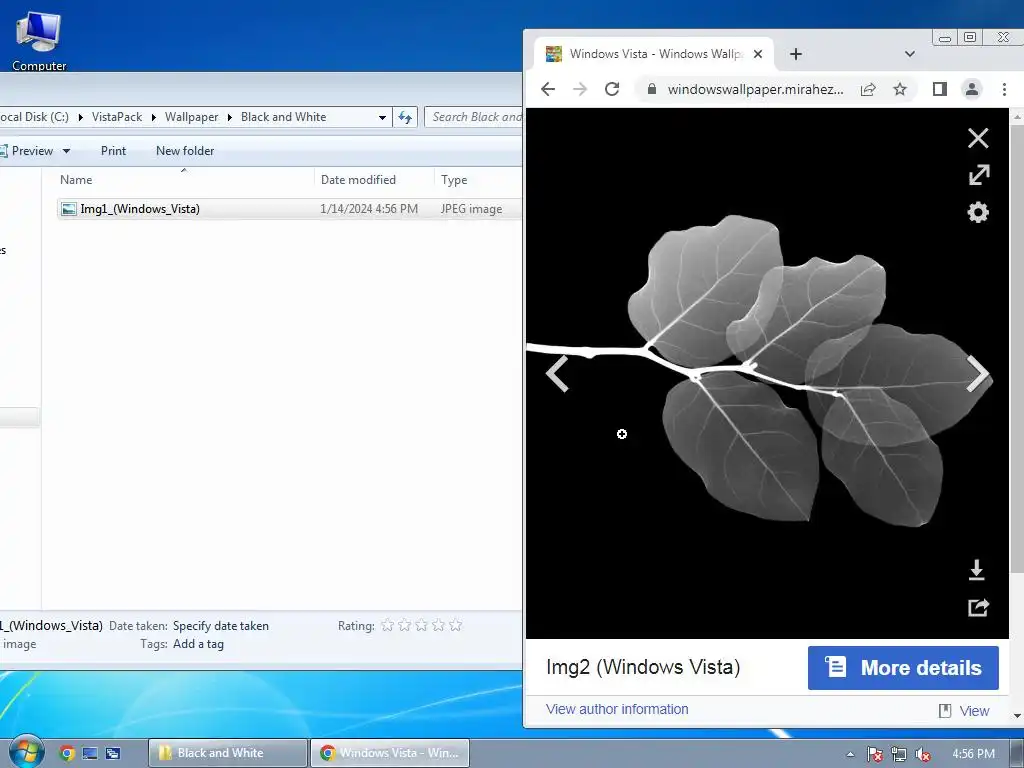The image size is (1024, 768).
Task: Set rating to one star
Action: (x=387, y=626)
